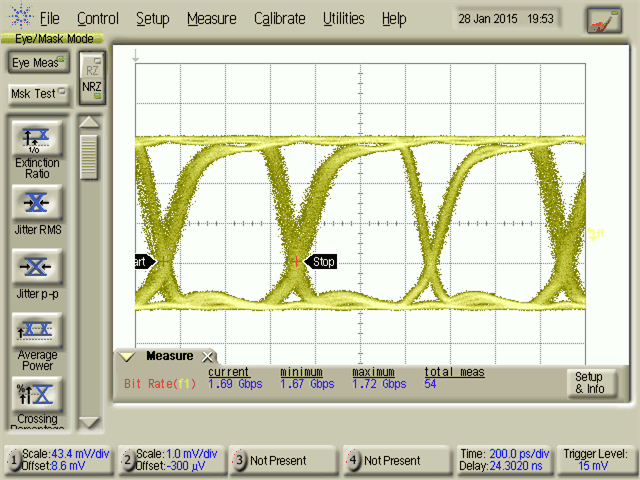The image size is (640, 480).
Task: Click the Jitter p-p measurement icon
Action: 36,266
